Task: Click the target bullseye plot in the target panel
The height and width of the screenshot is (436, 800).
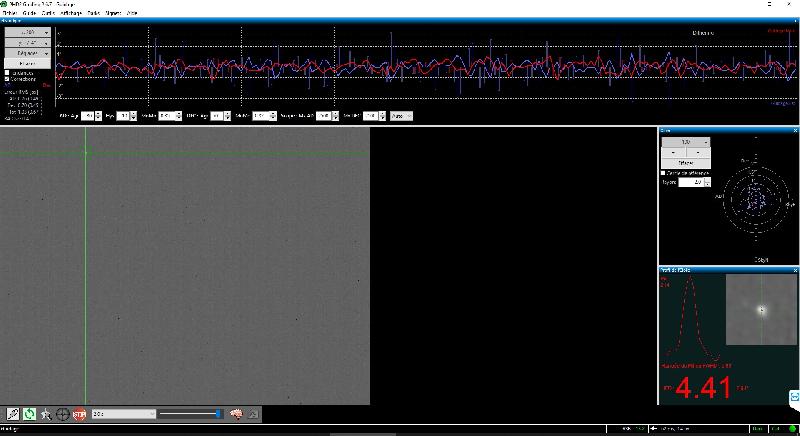Action: [756, 198]
